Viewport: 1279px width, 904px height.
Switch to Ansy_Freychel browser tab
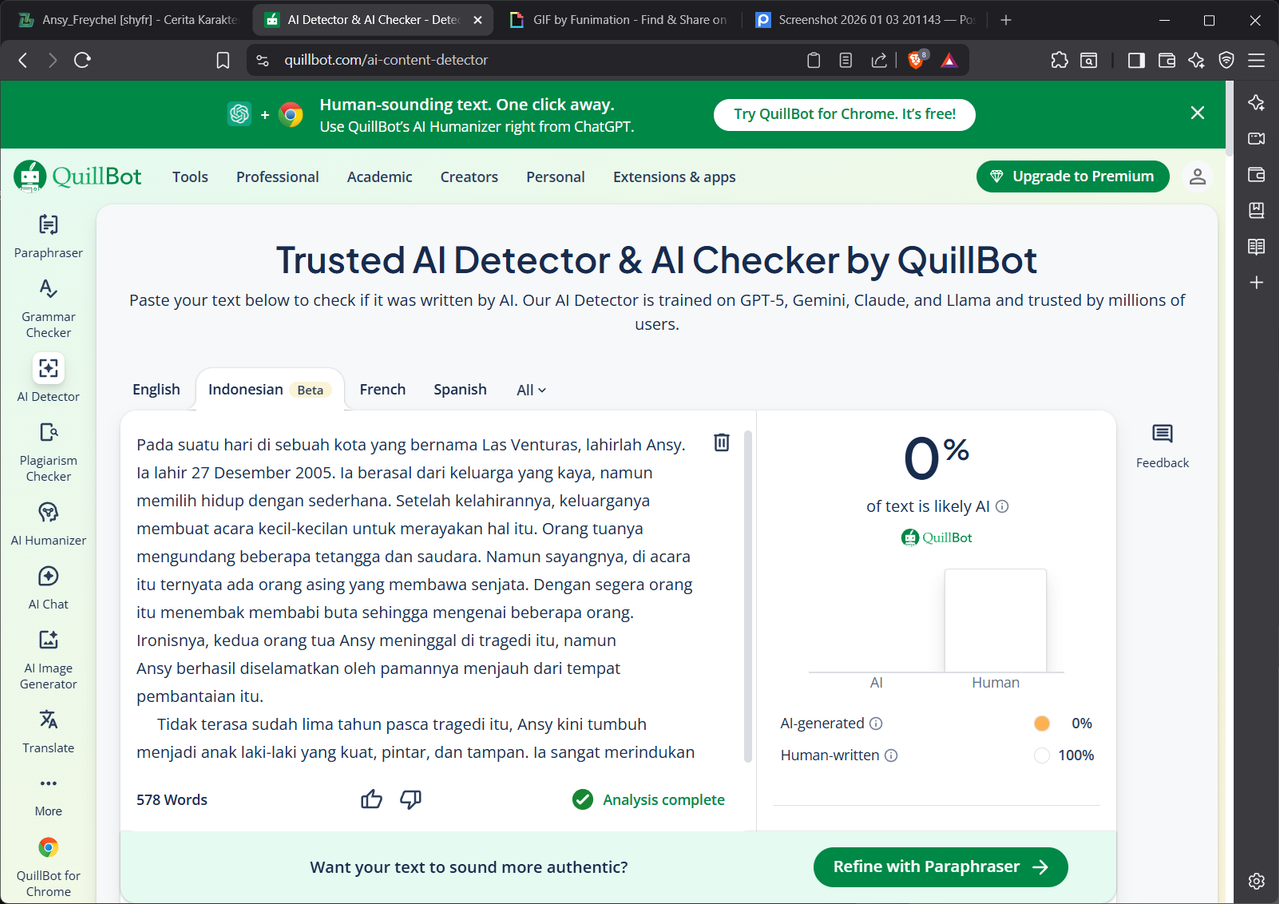[x=127, y=20]
